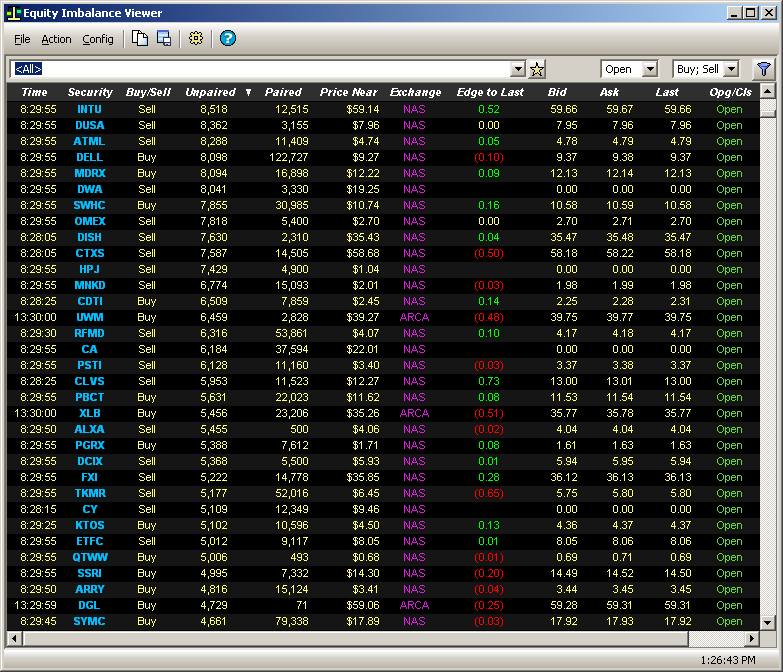Sort by the Last column header

tap(667, 92)
